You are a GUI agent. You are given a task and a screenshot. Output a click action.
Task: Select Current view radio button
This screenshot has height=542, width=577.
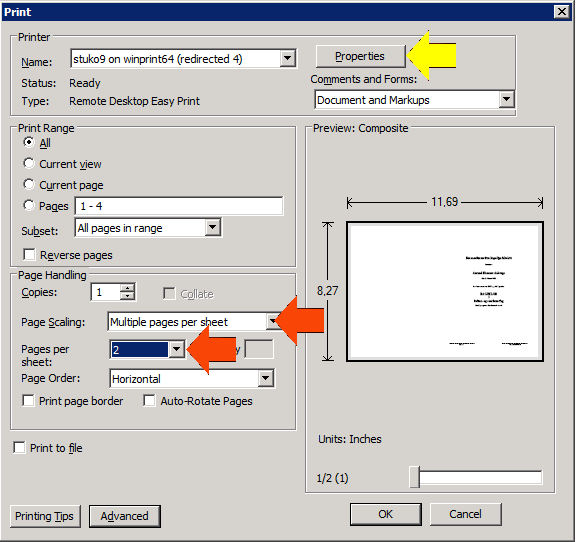[29, 163]
